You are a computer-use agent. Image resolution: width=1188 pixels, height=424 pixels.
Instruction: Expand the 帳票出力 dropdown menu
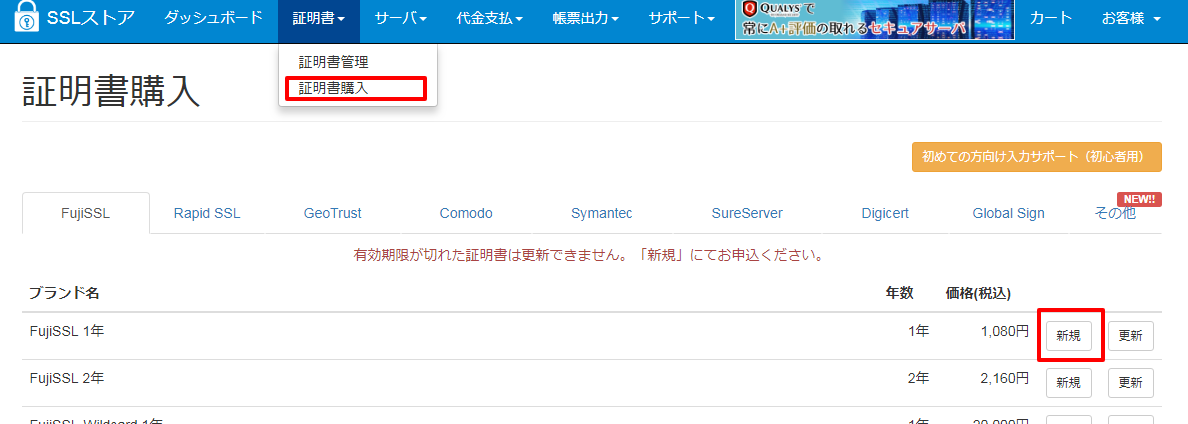click(586, 18)
